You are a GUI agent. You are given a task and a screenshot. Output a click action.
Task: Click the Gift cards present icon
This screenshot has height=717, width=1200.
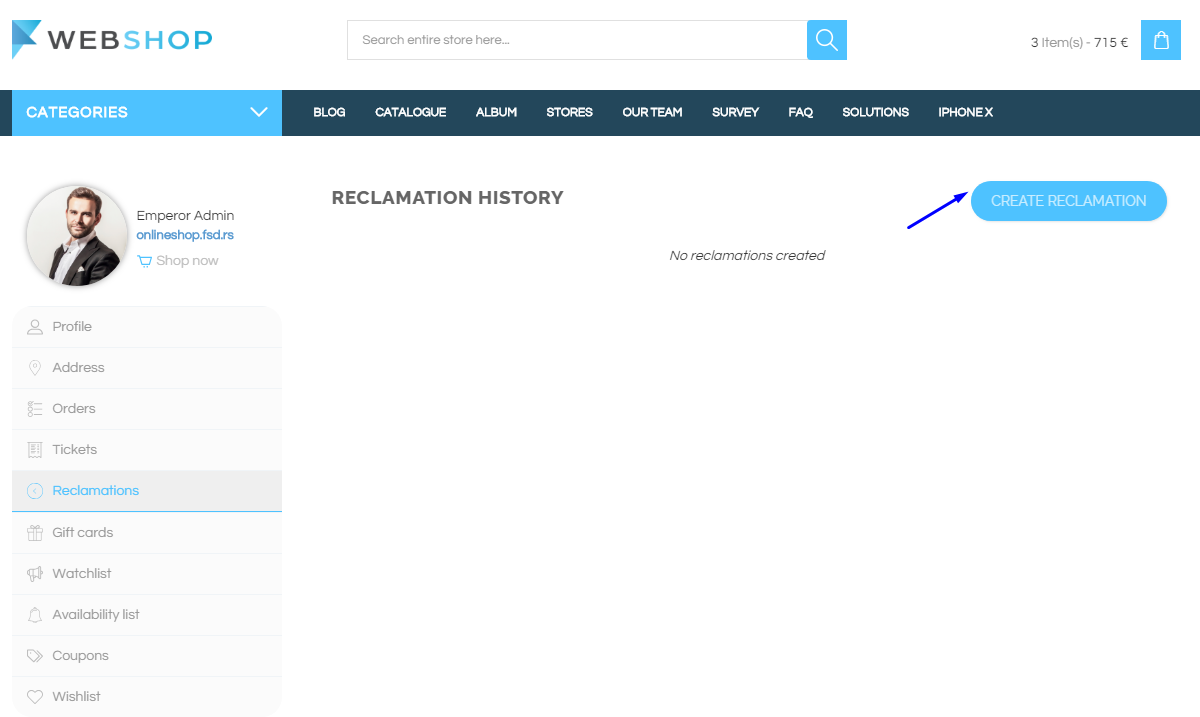pos(35,533)
